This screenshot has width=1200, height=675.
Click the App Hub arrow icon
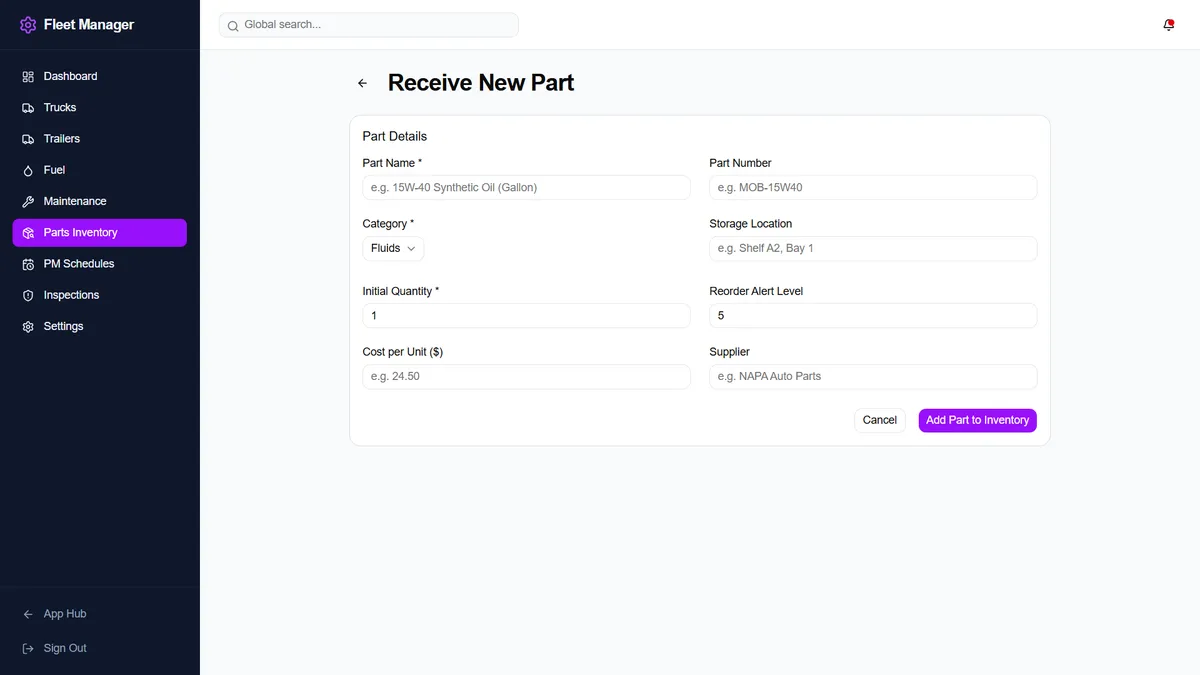(28, 614)
